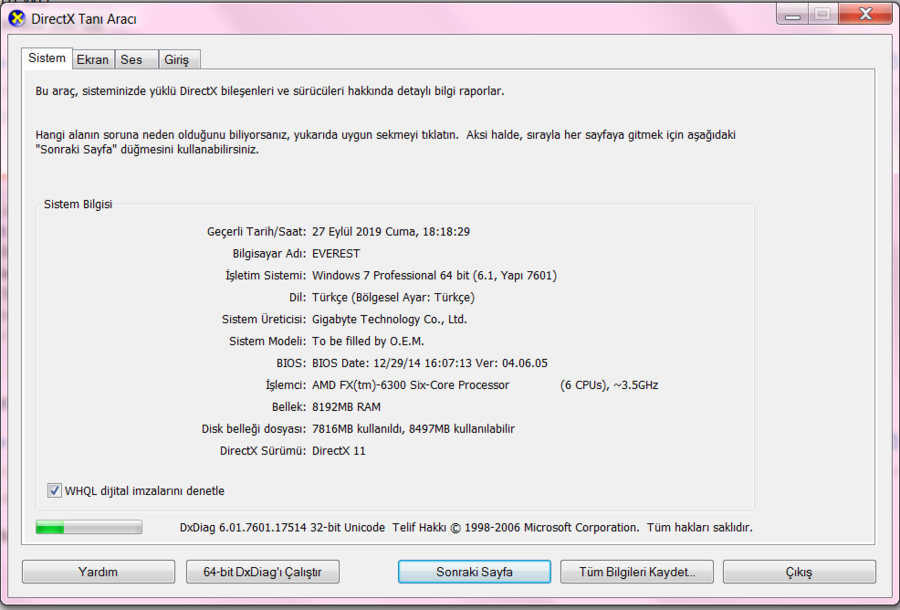Click DxDiag 6.01.7601.17514 version text

point(282,527)
